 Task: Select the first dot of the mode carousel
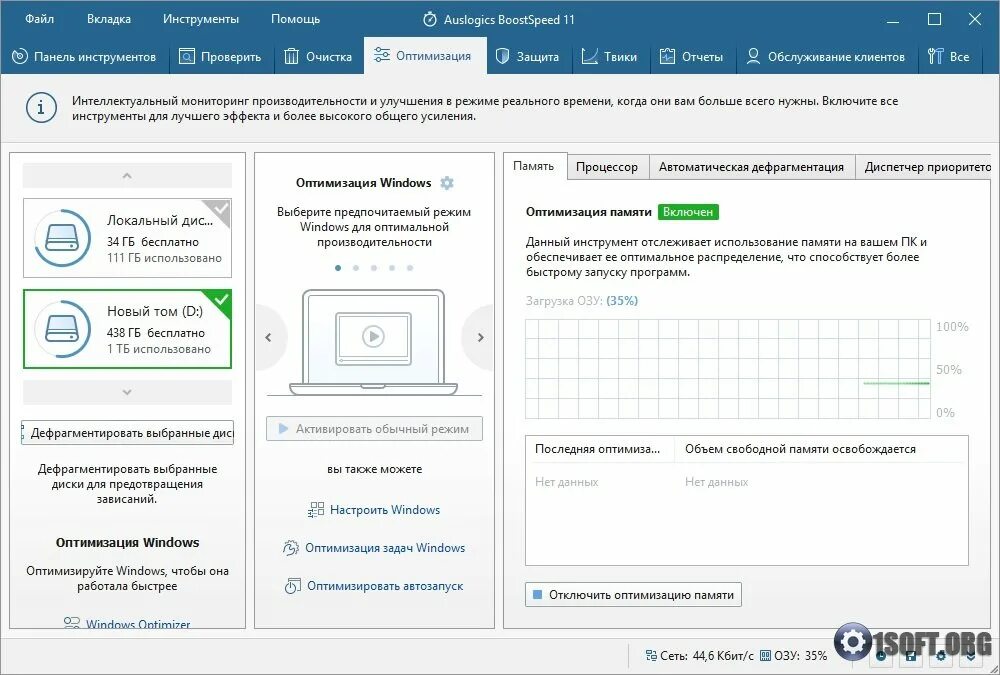tap(338, 268)
